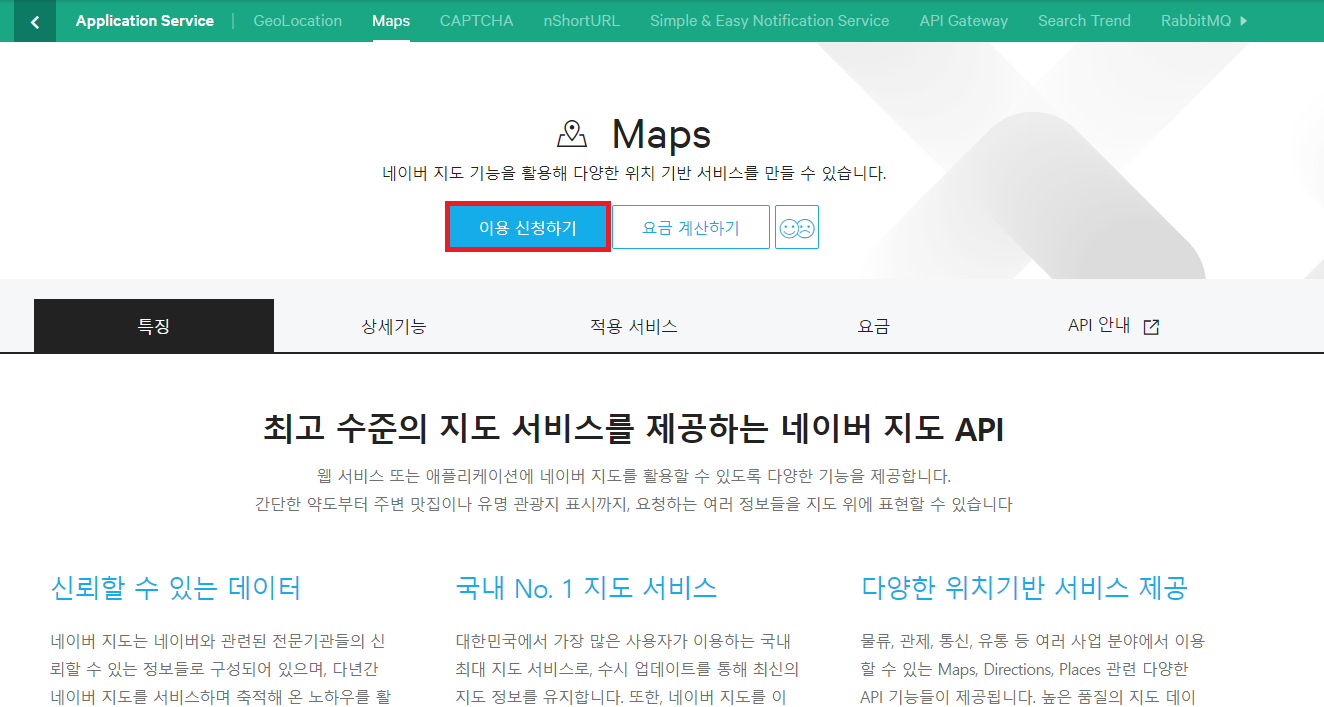This screenshot has height=707, width=1324.
Task: Click the map pin icon beside Maps title
Action: (572, 134)
